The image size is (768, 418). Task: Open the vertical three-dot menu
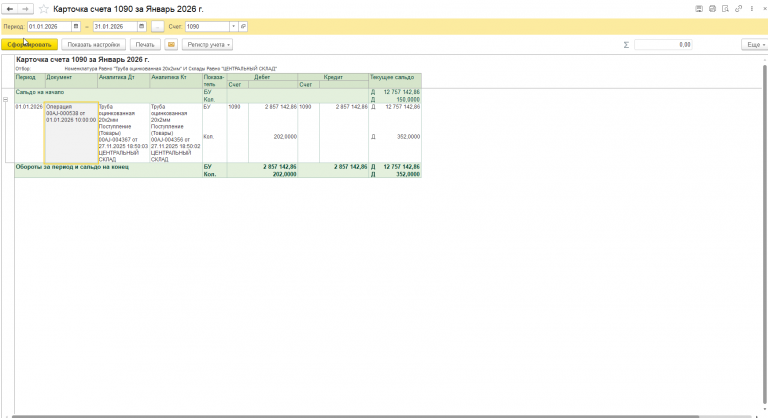(752, 9)
